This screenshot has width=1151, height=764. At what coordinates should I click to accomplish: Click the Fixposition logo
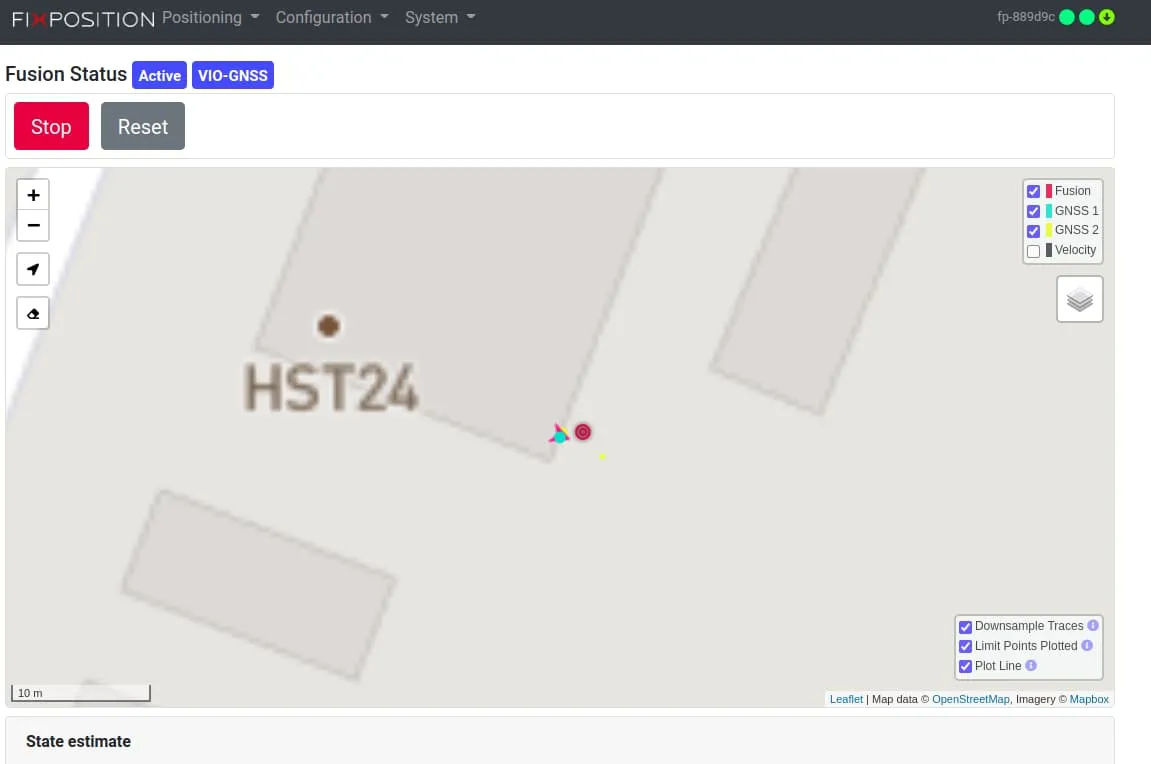[83, 18]
